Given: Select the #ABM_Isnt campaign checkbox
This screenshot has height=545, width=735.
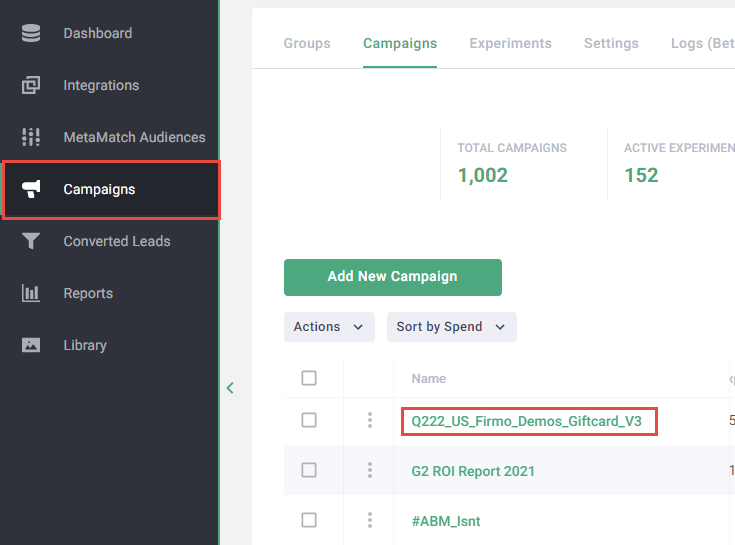Looking at the screenshot, I should tap(309, 520).
